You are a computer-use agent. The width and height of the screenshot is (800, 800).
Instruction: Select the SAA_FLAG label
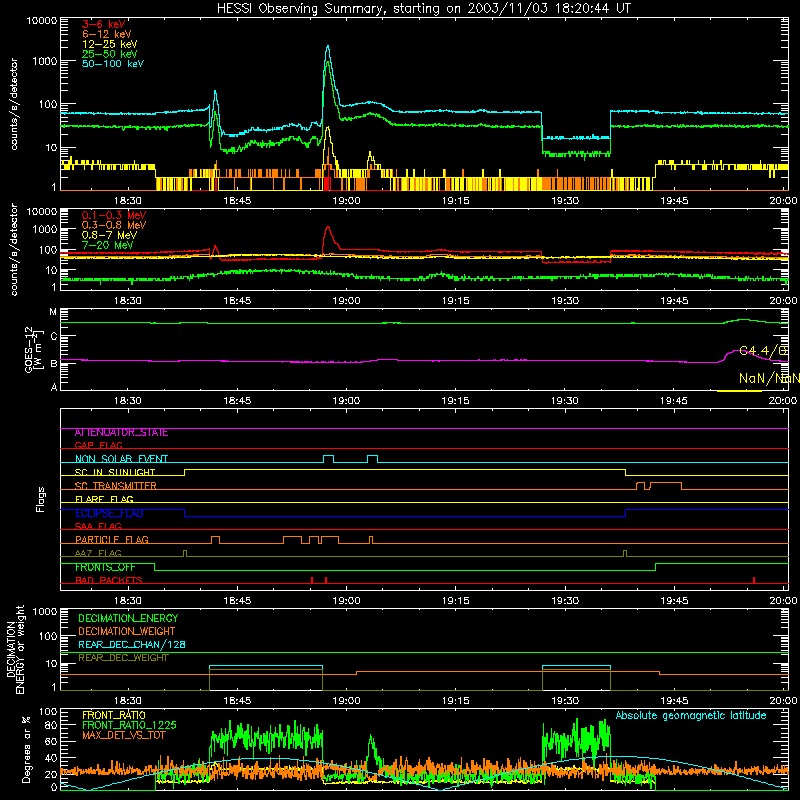pyautogui.click(x=98, y=526)
